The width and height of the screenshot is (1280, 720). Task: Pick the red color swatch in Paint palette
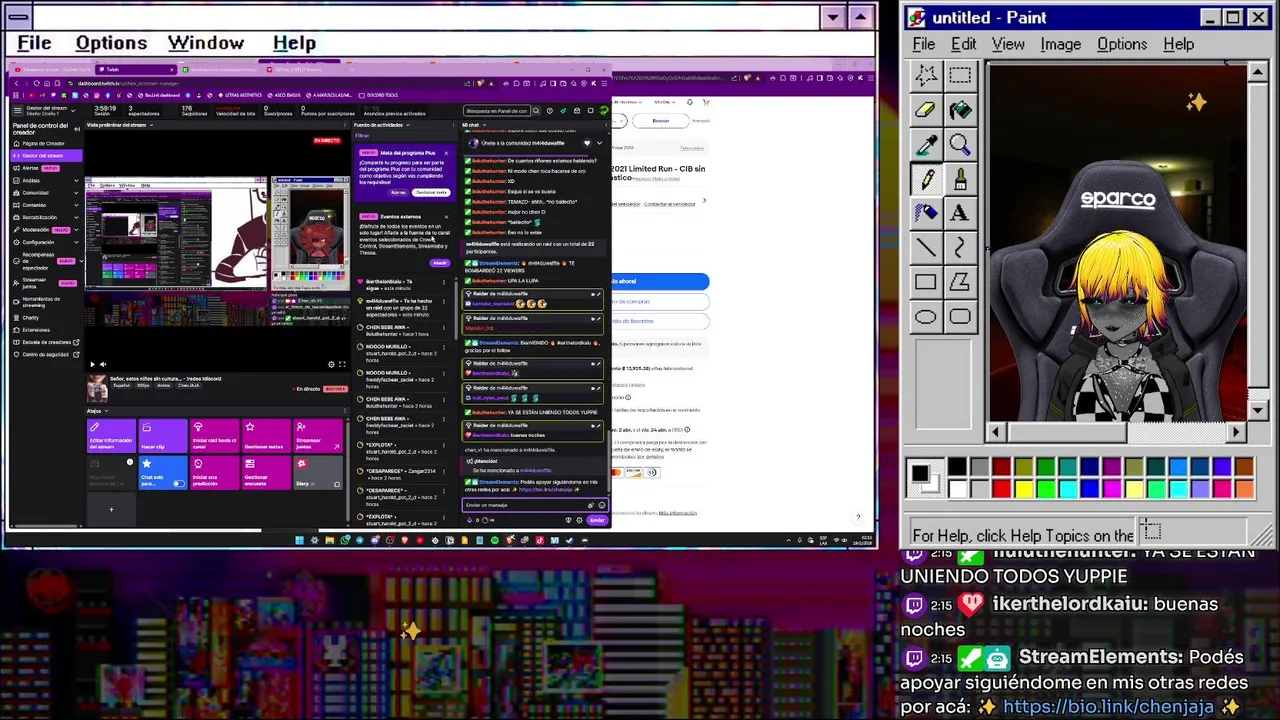(x=1001, y=488)
